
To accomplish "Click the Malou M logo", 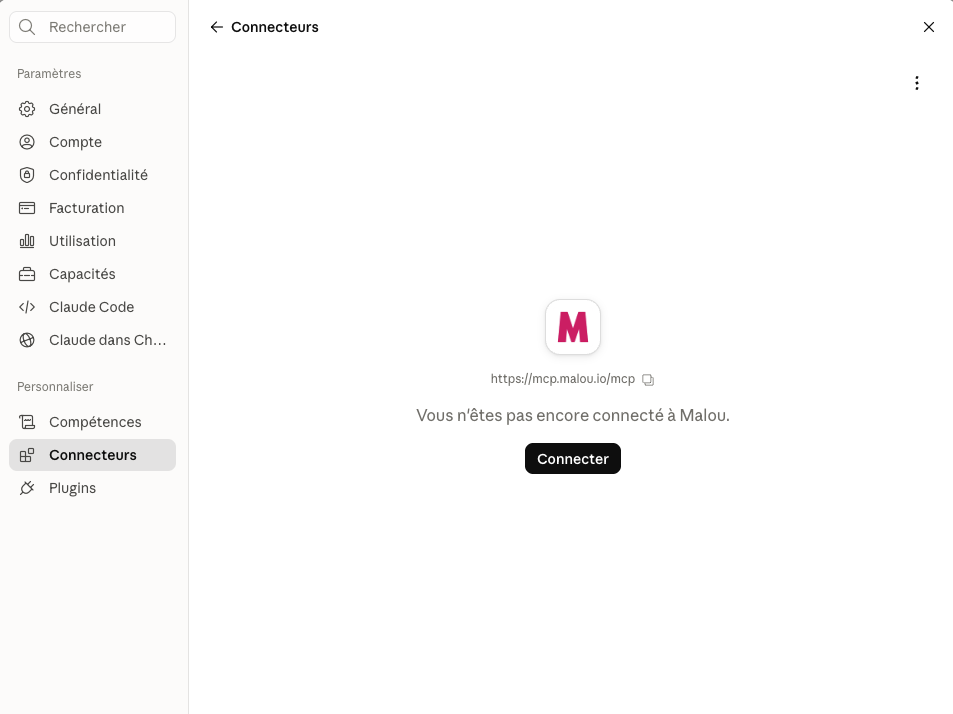I will pyautogui.click(x=573, y=327).
